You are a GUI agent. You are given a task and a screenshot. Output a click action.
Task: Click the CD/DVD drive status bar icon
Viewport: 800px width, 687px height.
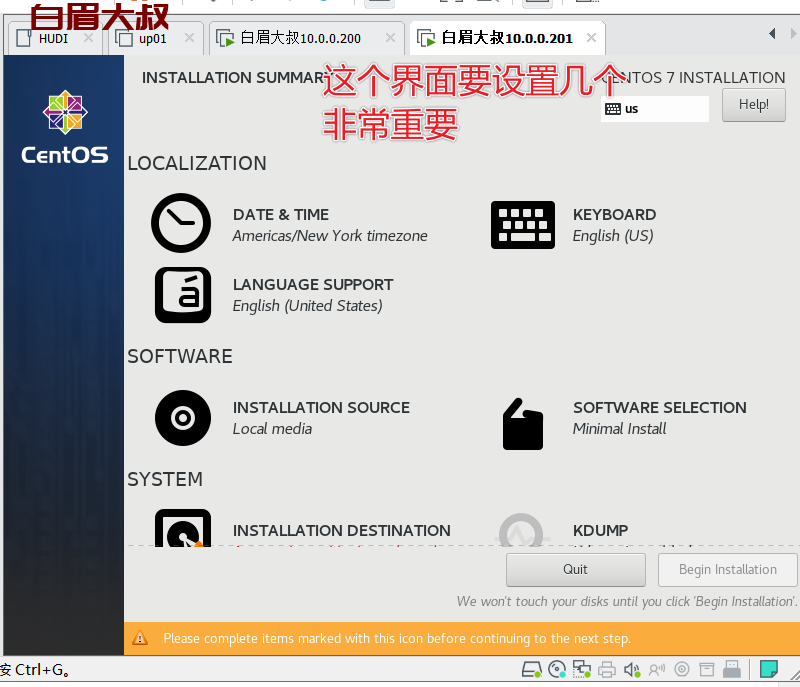[x=557, y=669]
